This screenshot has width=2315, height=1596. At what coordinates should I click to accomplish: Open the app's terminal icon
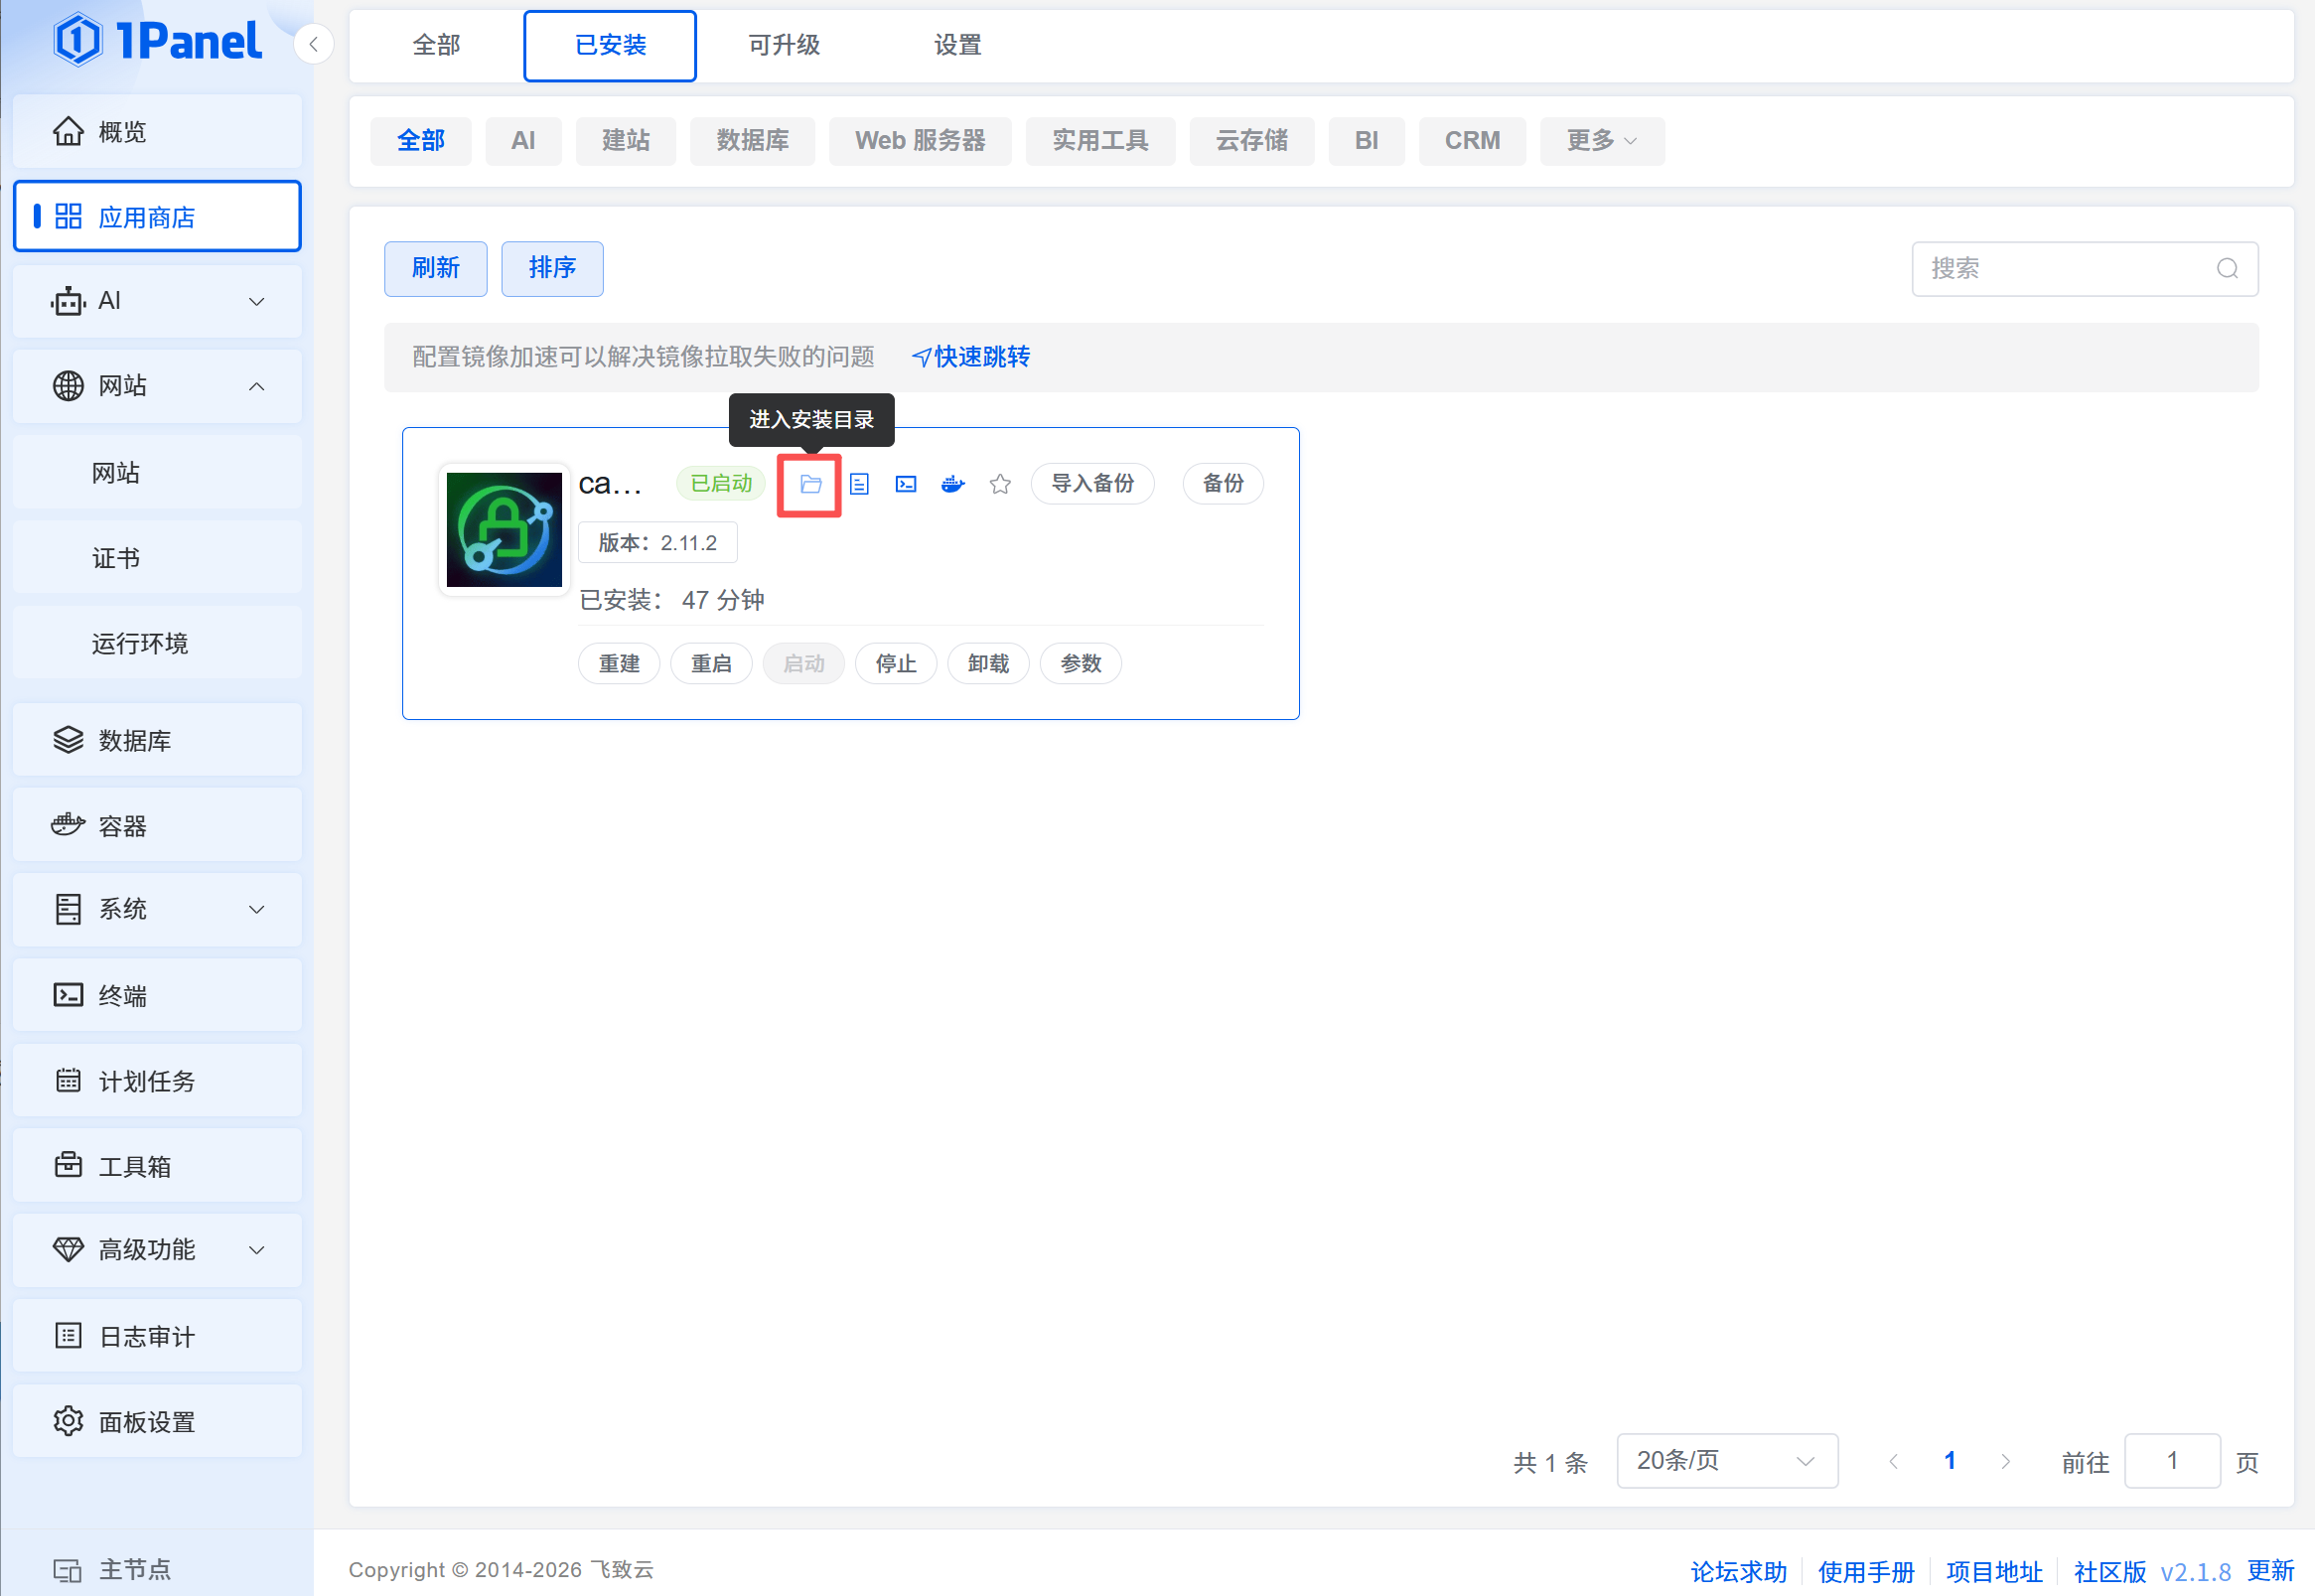point(906,485)
